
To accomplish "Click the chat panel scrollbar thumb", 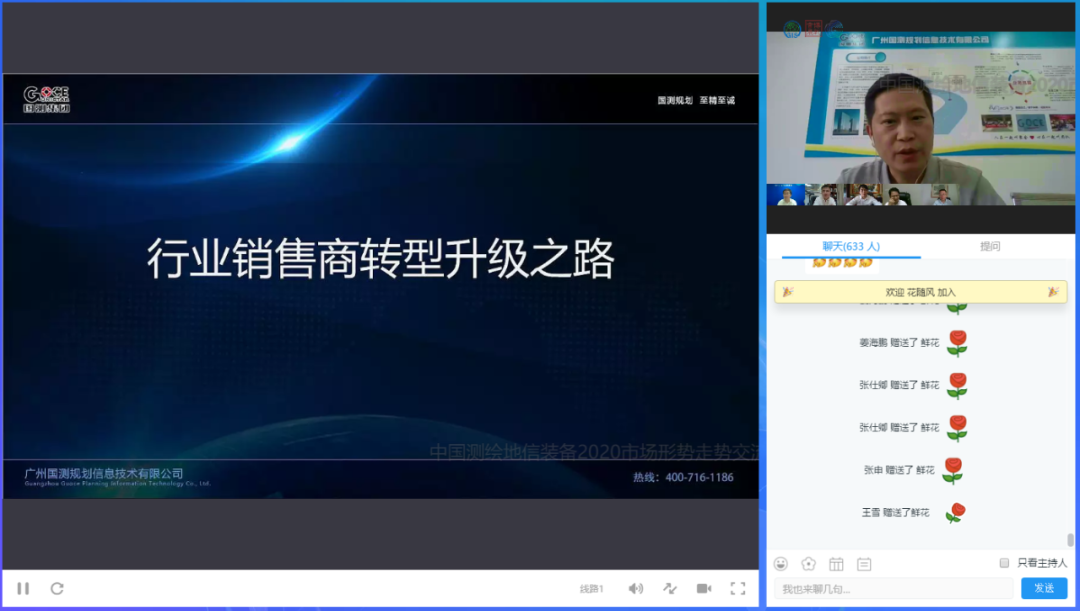I will pos(1070,540).
